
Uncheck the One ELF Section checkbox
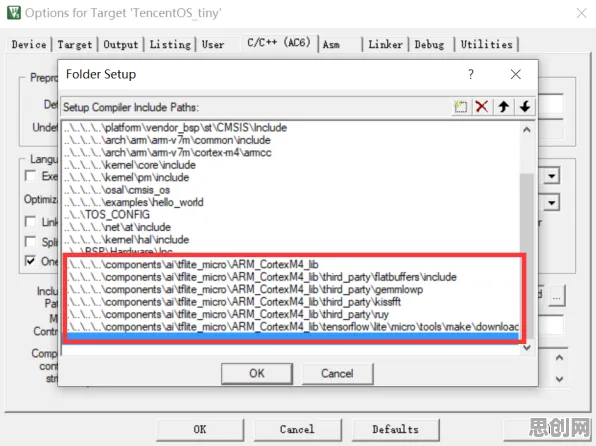coord(30,261)
